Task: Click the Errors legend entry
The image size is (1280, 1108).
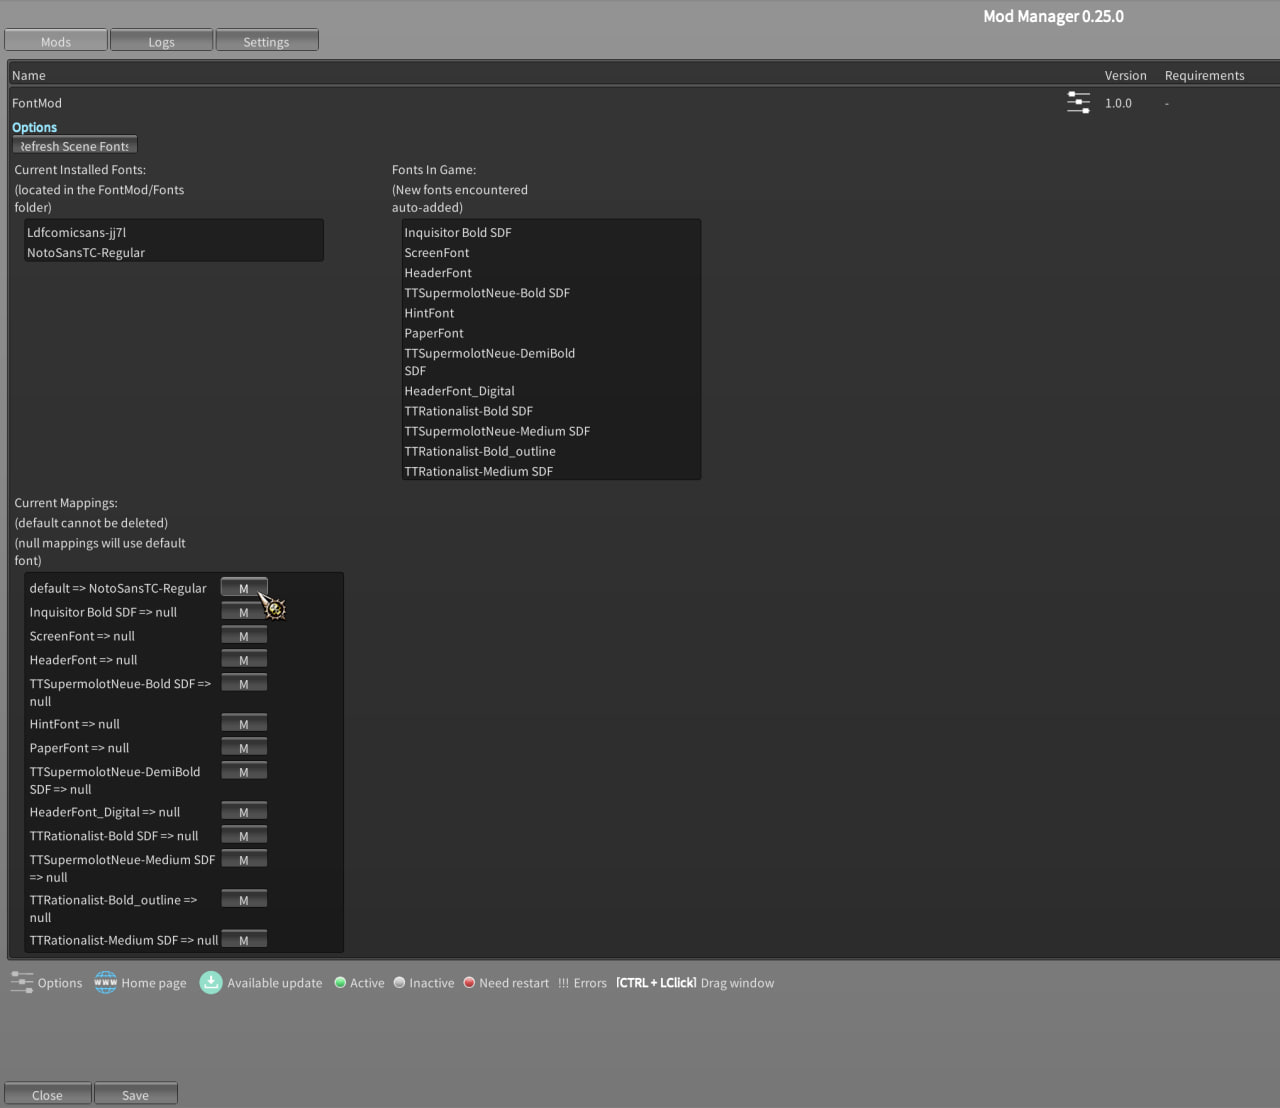Action: (582, 983)
